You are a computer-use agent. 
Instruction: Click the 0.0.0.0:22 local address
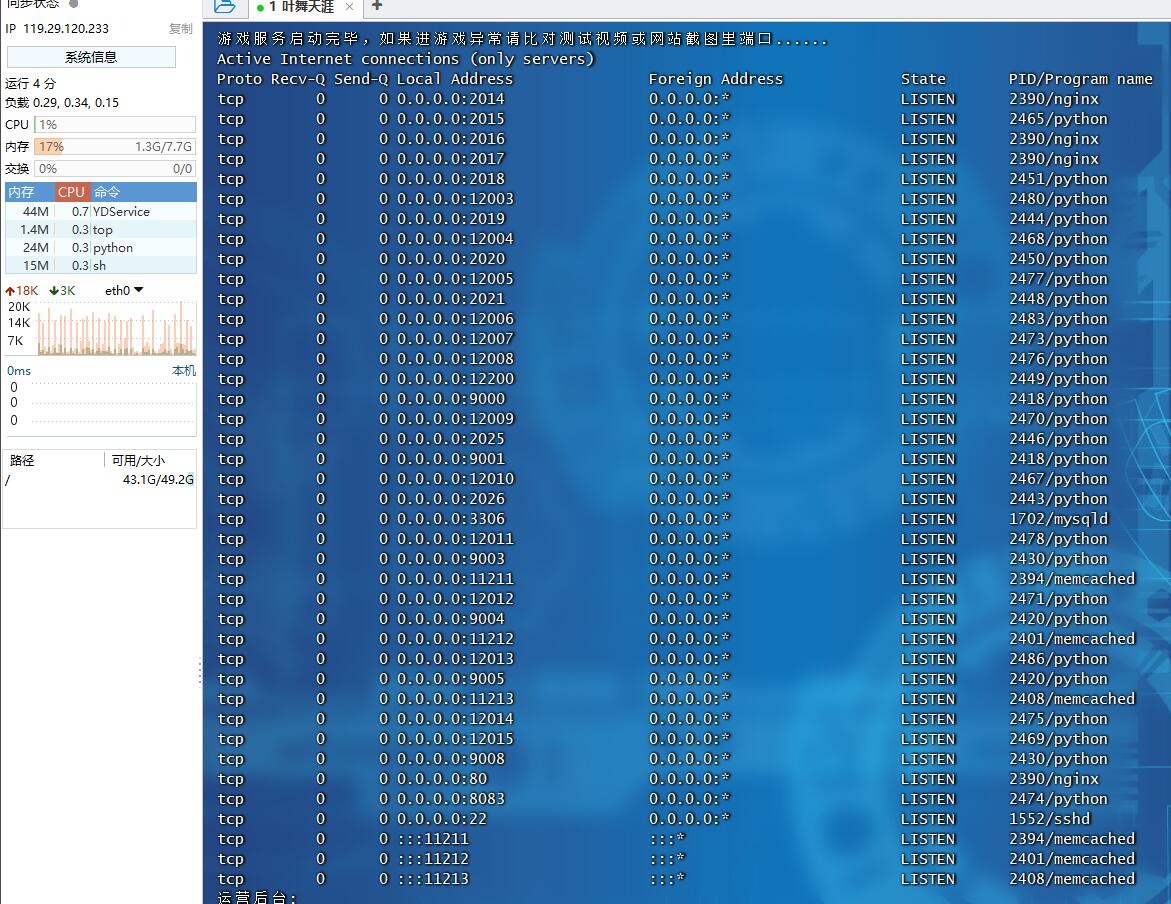[441, 819]
